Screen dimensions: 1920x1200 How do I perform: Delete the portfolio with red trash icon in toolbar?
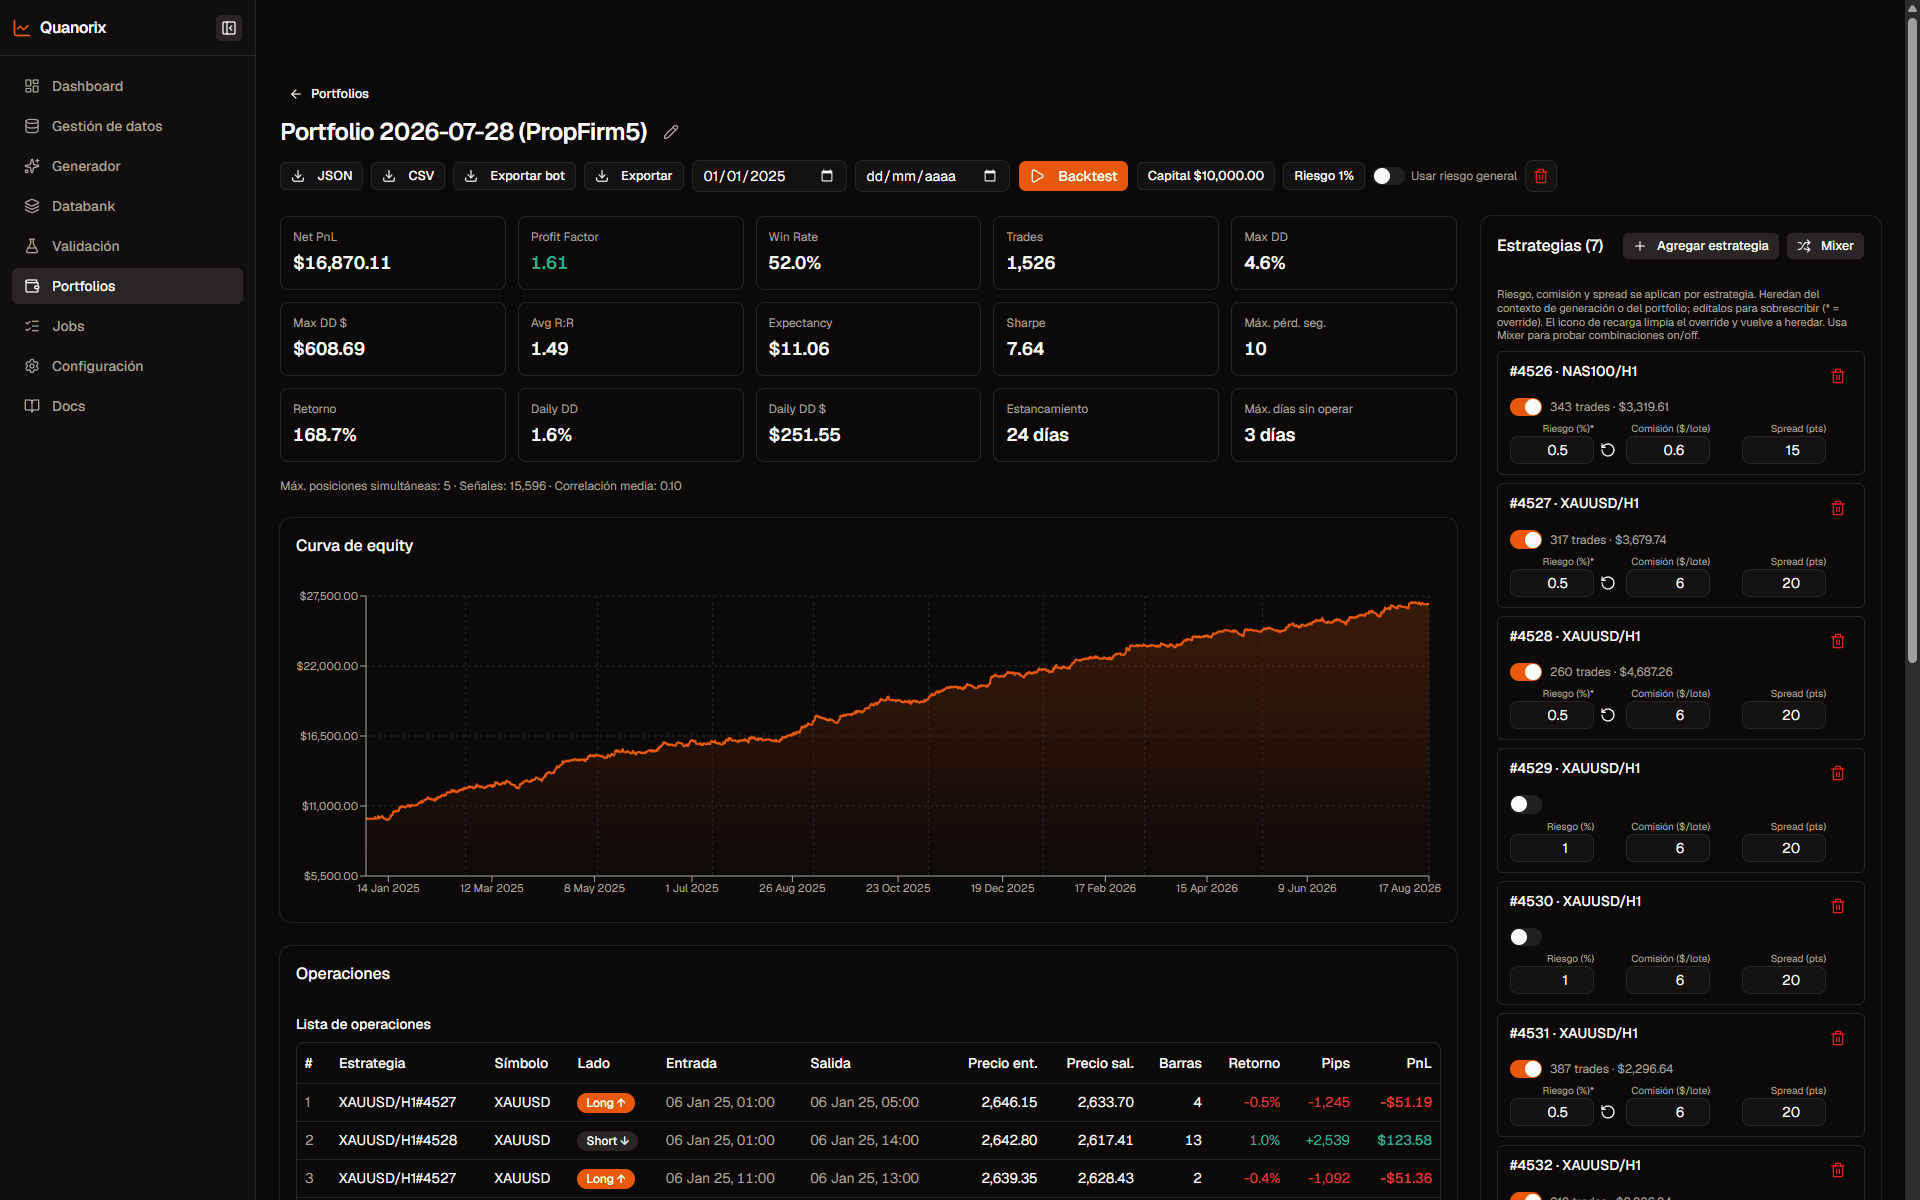(x=1541, y=176)
